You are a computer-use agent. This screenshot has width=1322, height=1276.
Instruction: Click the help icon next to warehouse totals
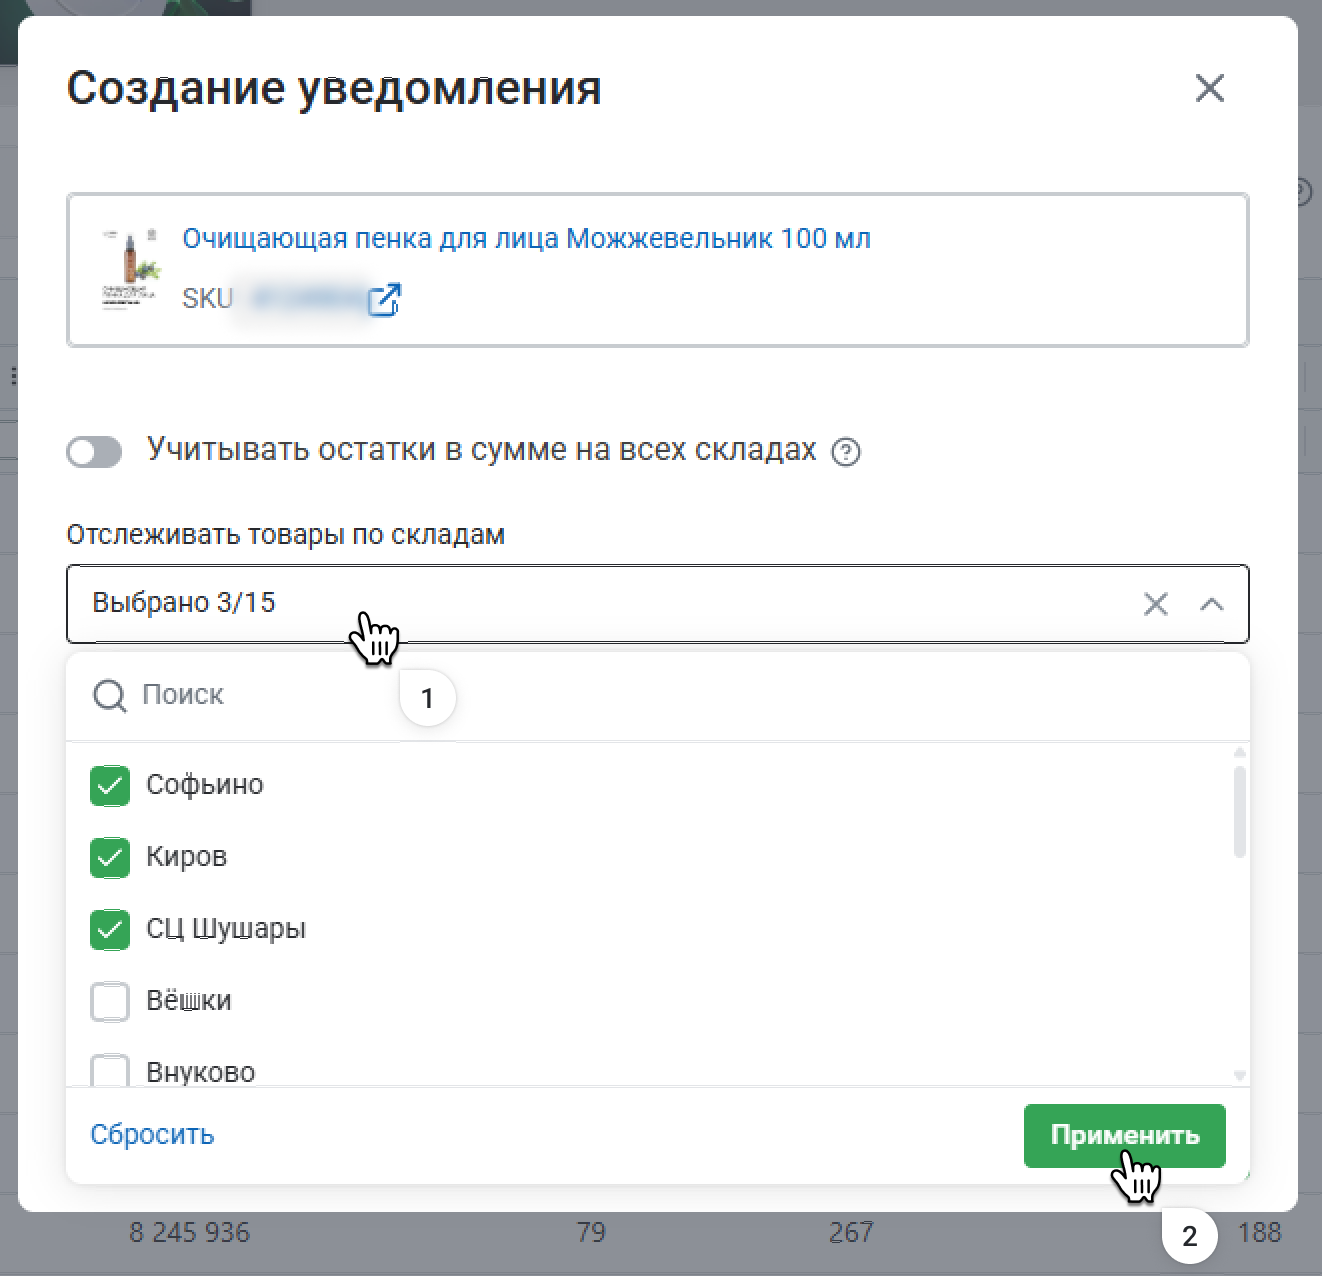[846, 452]
